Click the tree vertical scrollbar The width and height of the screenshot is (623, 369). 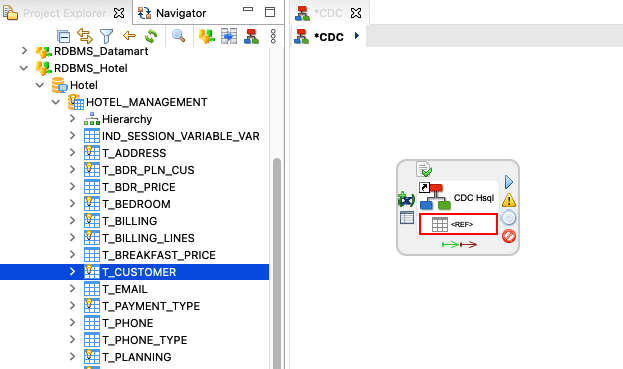pyautogui.click(x=277, y=262)
